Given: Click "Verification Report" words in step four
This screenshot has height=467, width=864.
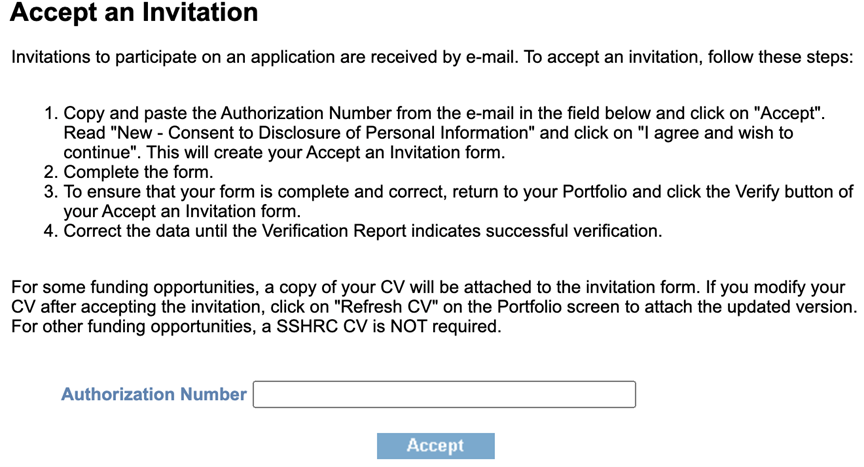Looking at the screenshot, I should 334,231.
